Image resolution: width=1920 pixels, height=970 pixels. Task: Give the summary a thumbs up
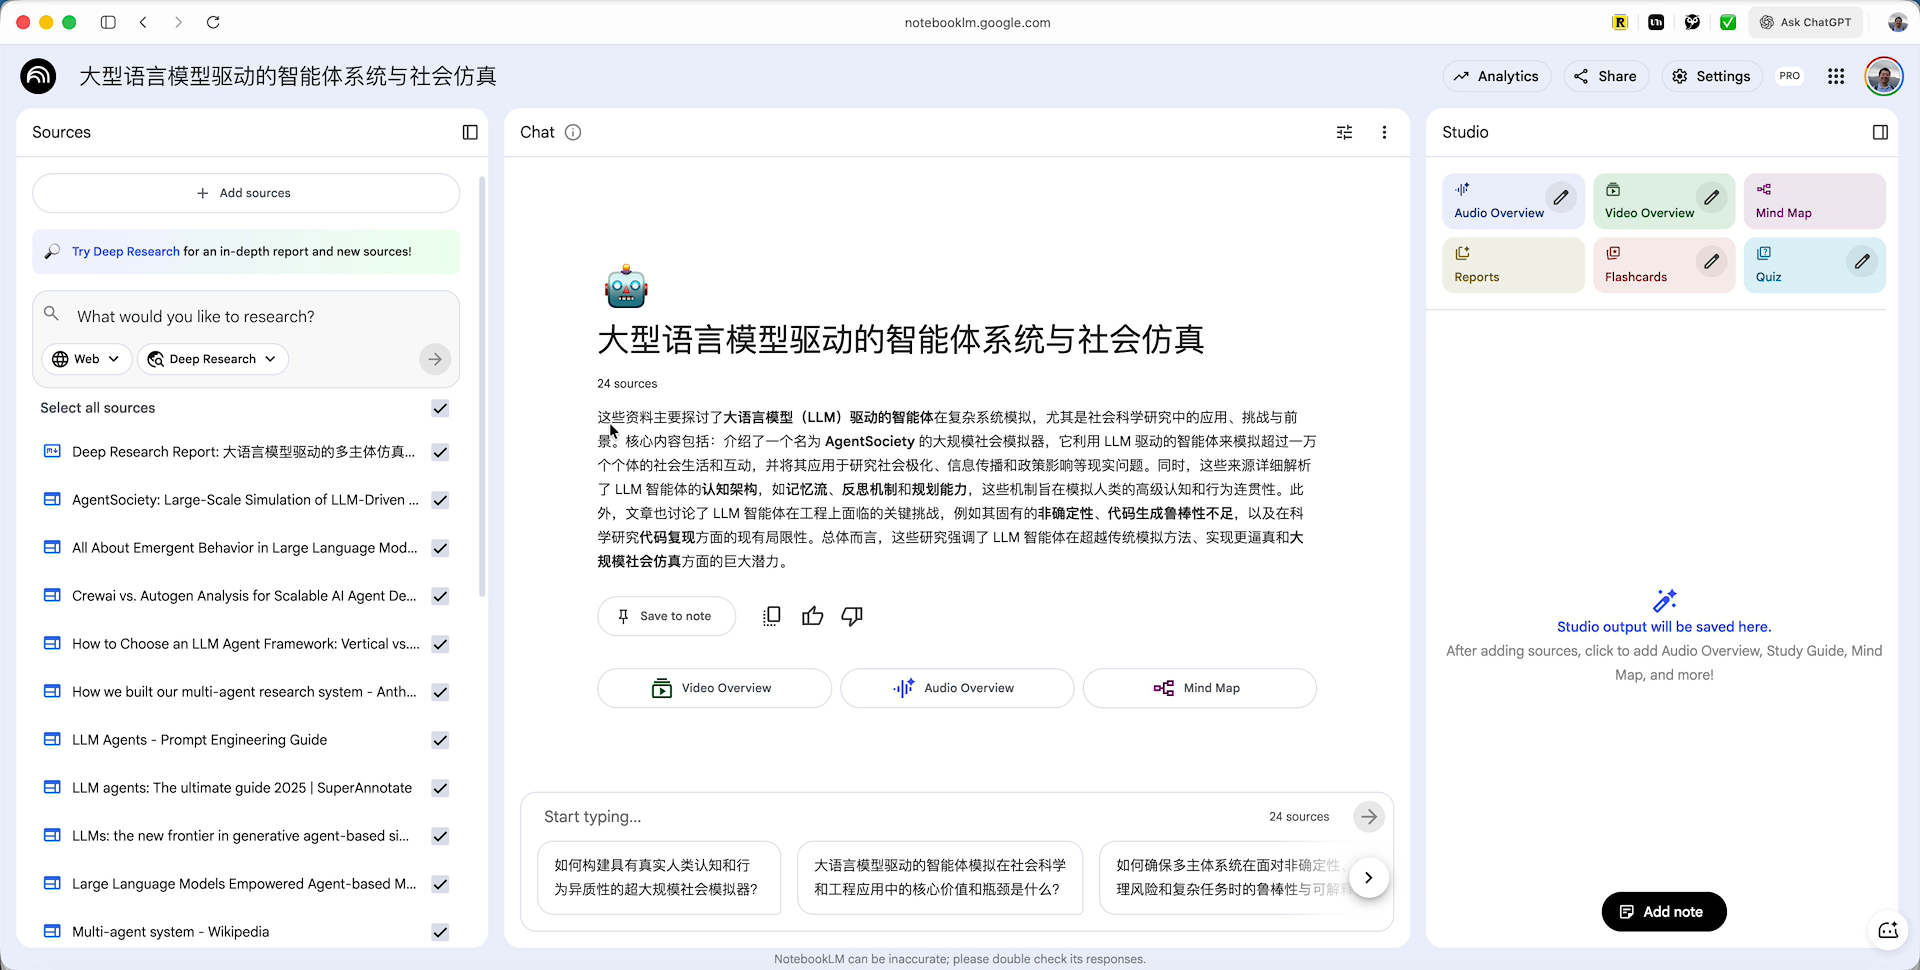pos(812,616)
